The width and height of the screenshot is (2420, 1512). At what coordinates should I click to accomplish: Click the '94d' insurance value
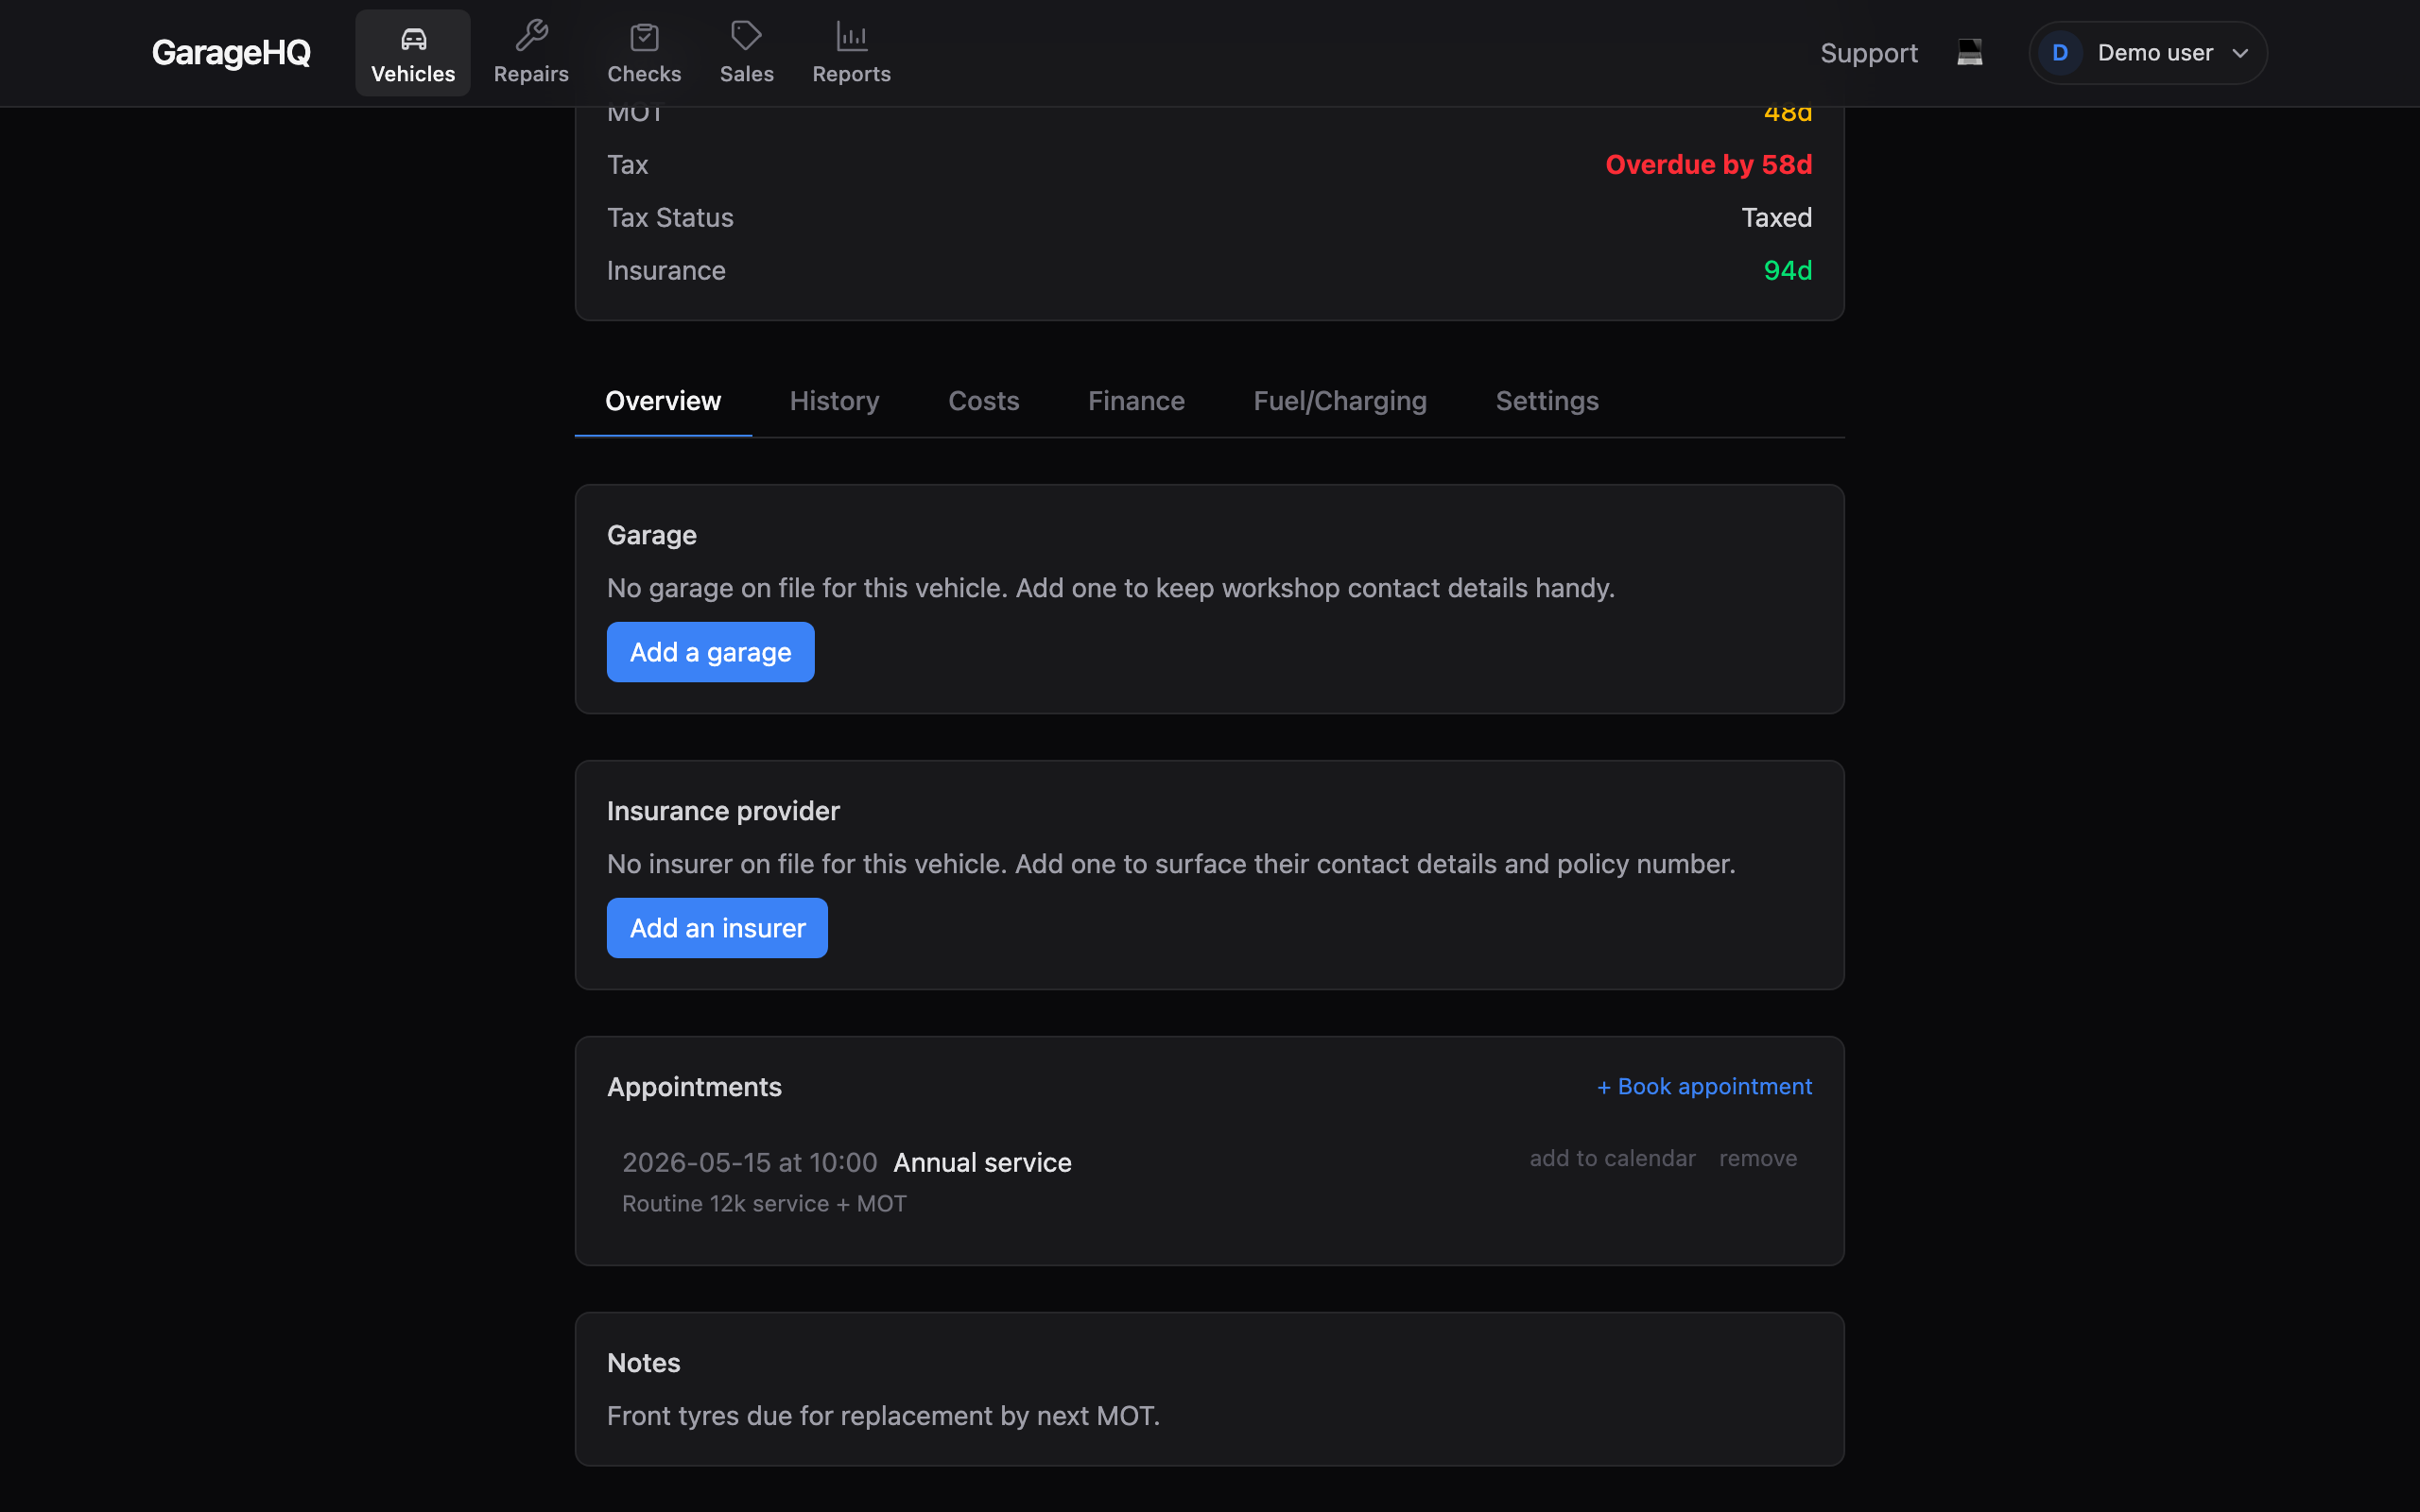point(1787,271)
